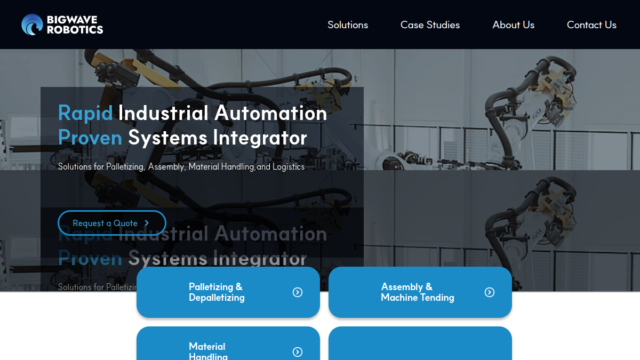Open the Assembly & Machine Tending card
This screenshot has width=640, height=360.
420,292
